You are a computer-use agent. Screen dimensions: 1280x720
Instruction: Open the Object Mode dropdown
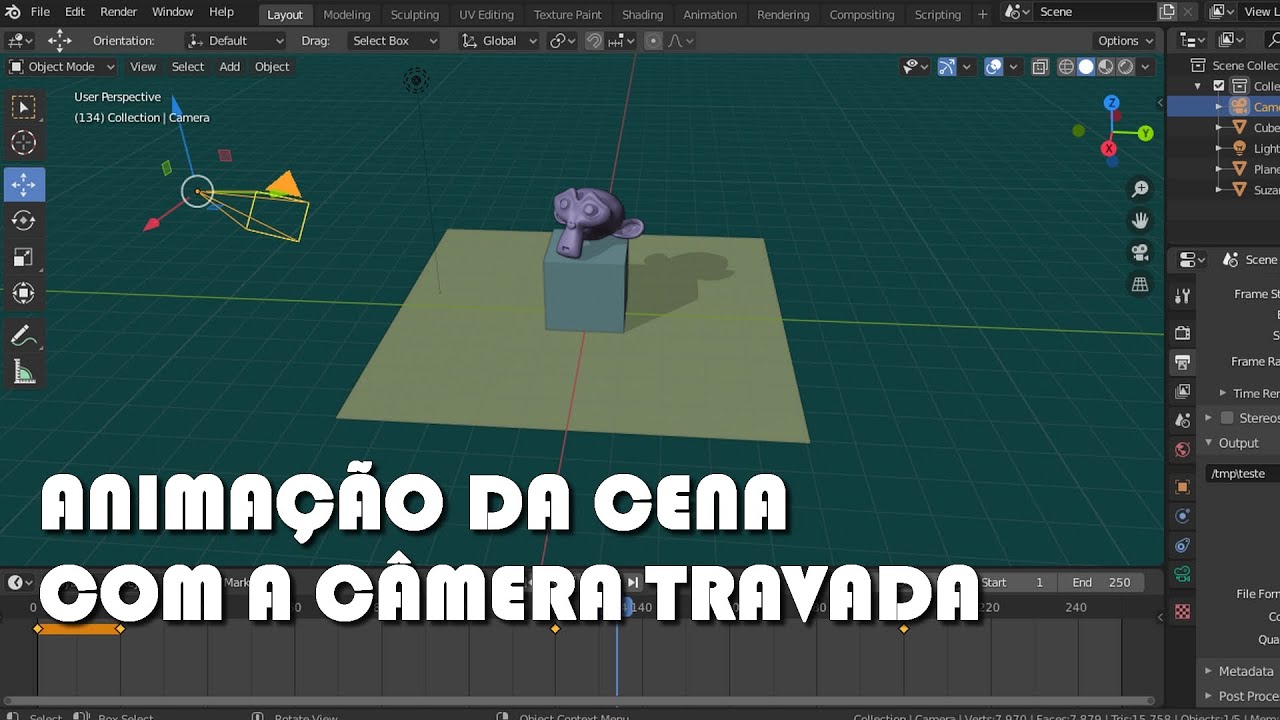[x=62, y=67]
